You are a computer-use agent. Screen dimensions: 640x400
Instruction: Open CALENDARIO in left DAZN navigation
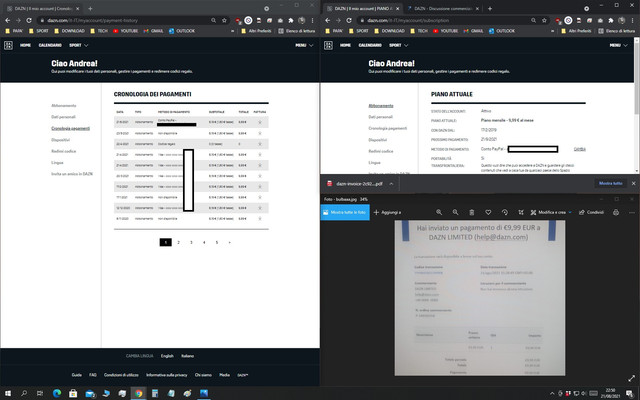coord(50,45)
